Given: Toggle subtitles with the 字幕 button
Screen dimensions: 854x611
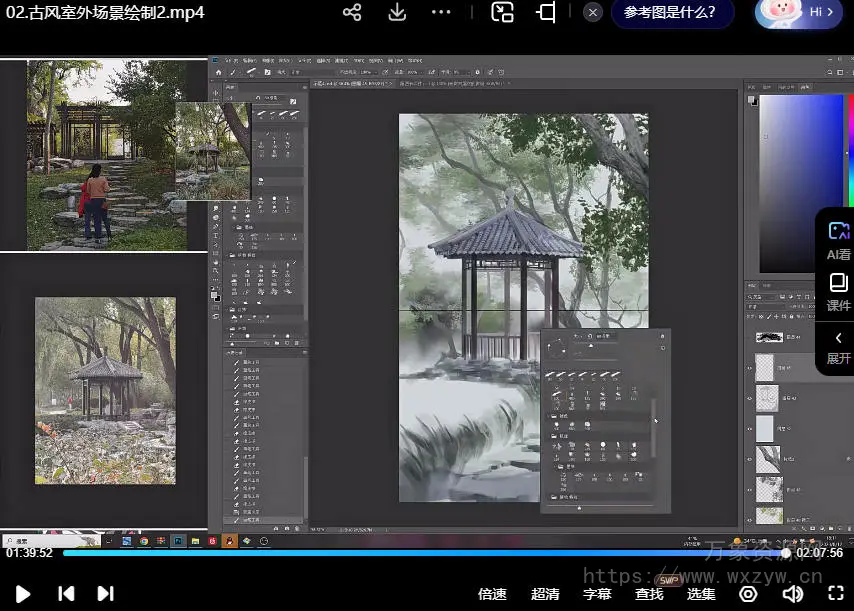Looking at the screenshot, I should (x=597, y=594).
